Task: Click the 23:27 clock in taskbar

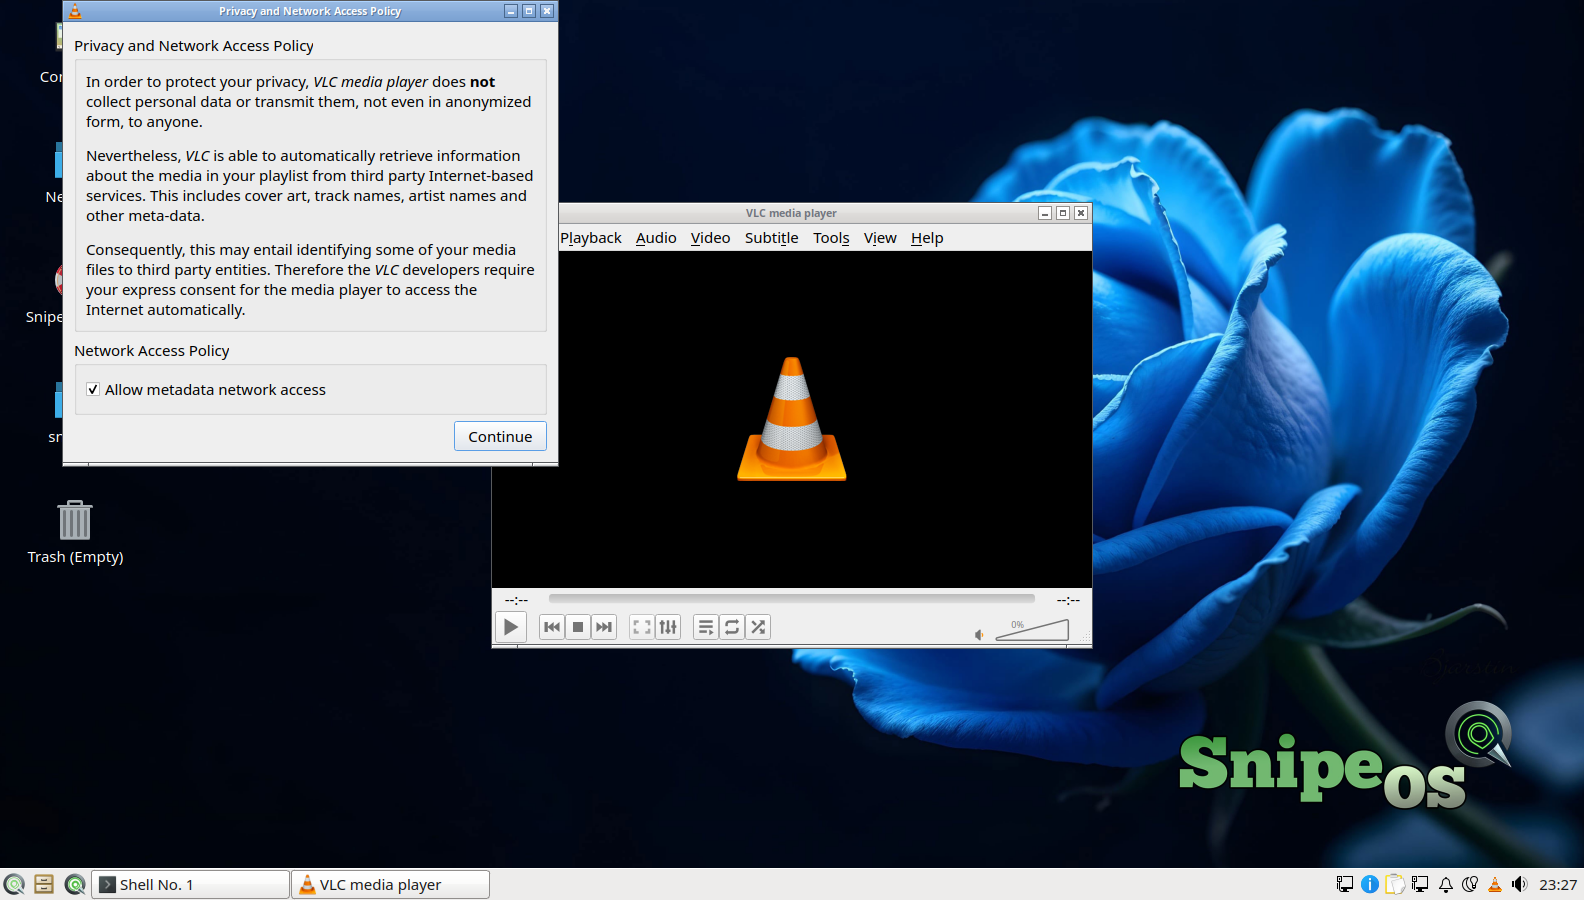Action: [x=1558, y=885]
